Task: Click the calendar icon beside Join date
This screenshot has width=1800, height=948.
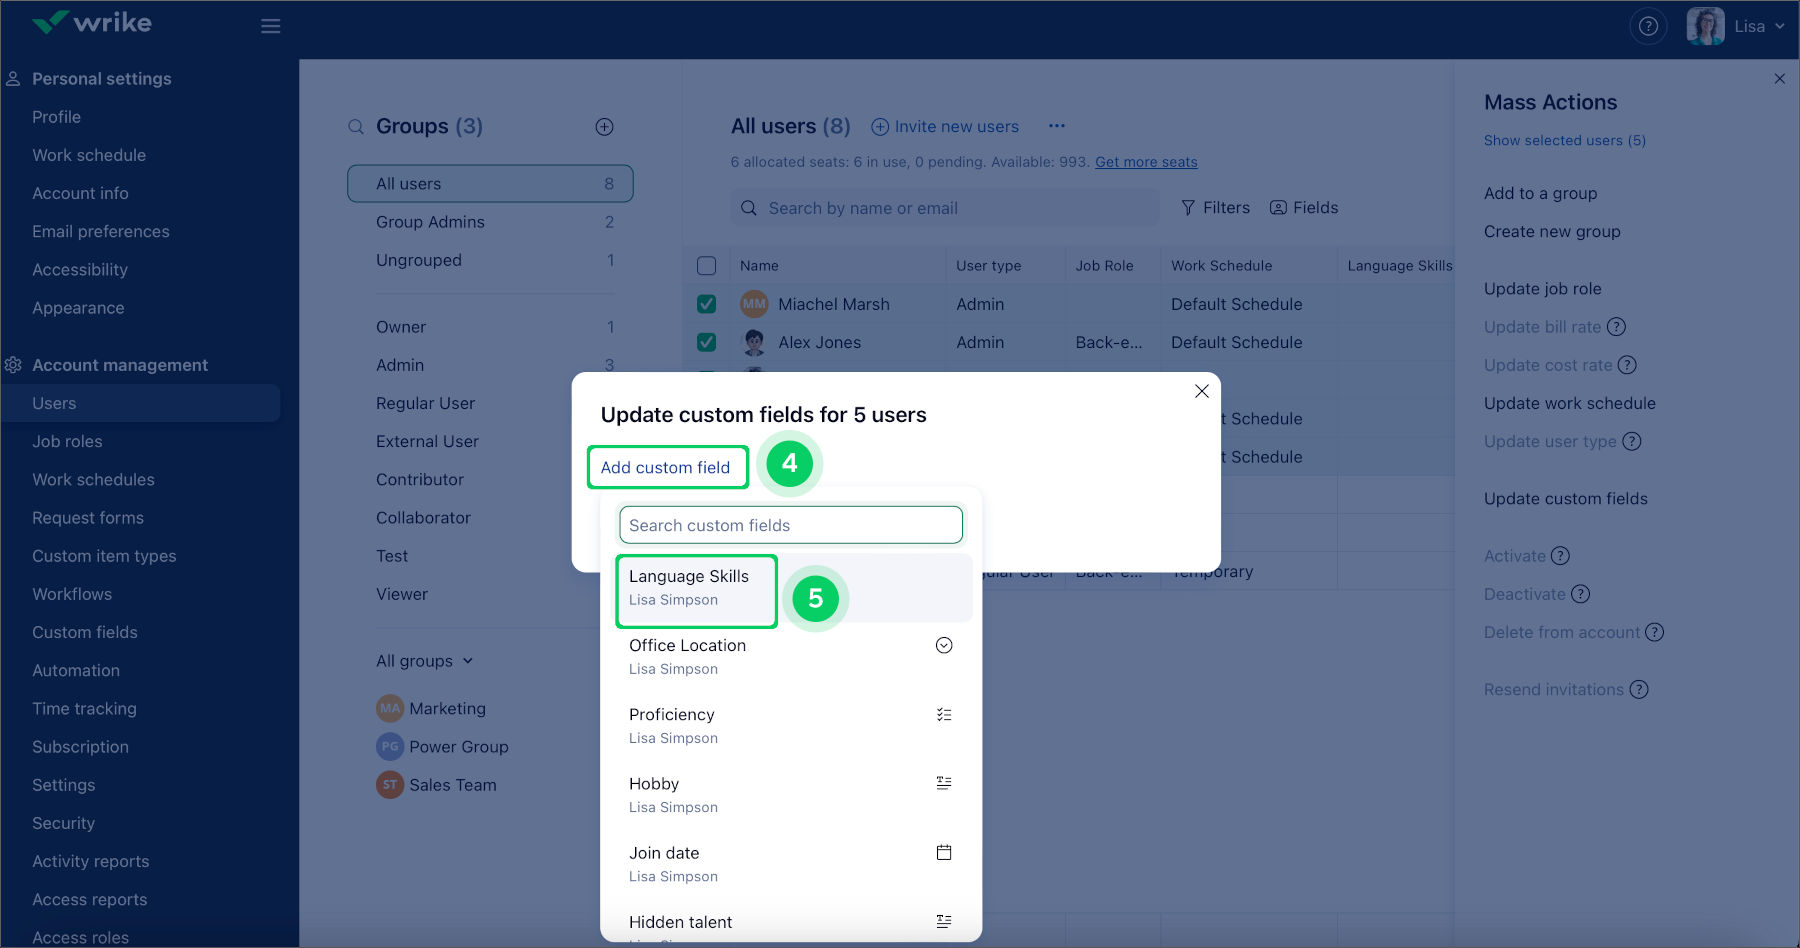Action: coord(943,852)
